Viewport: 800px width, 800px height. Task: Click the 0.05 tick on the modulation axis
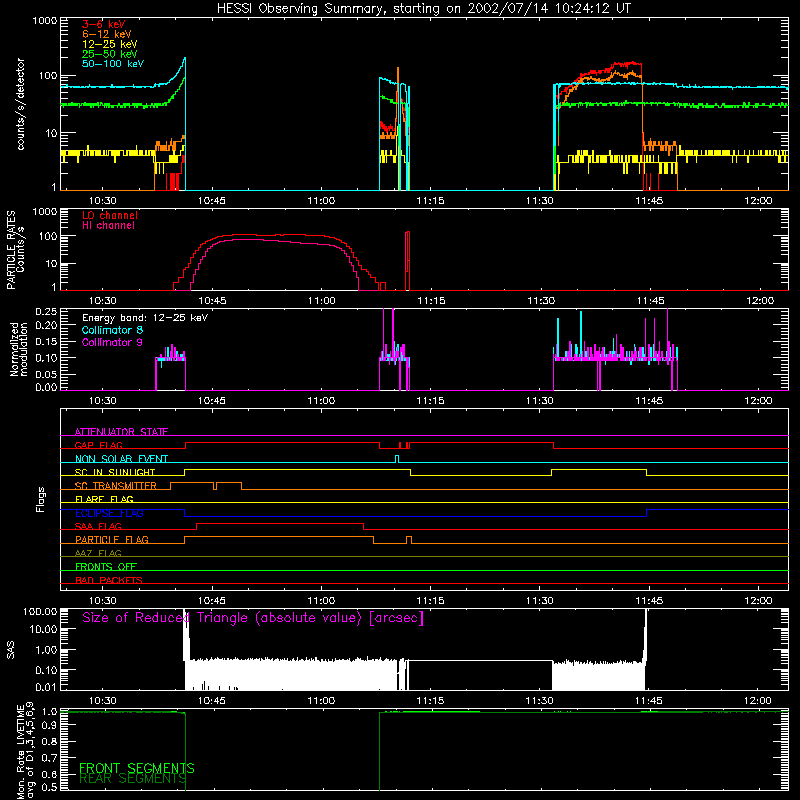click(x=46, y=374)
